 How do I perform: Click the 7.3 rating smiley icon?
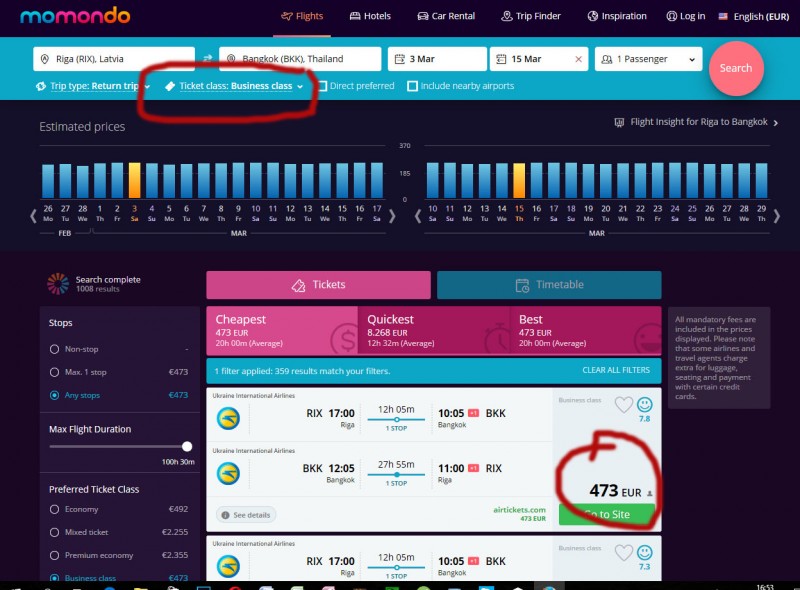(x=645, y=553)
